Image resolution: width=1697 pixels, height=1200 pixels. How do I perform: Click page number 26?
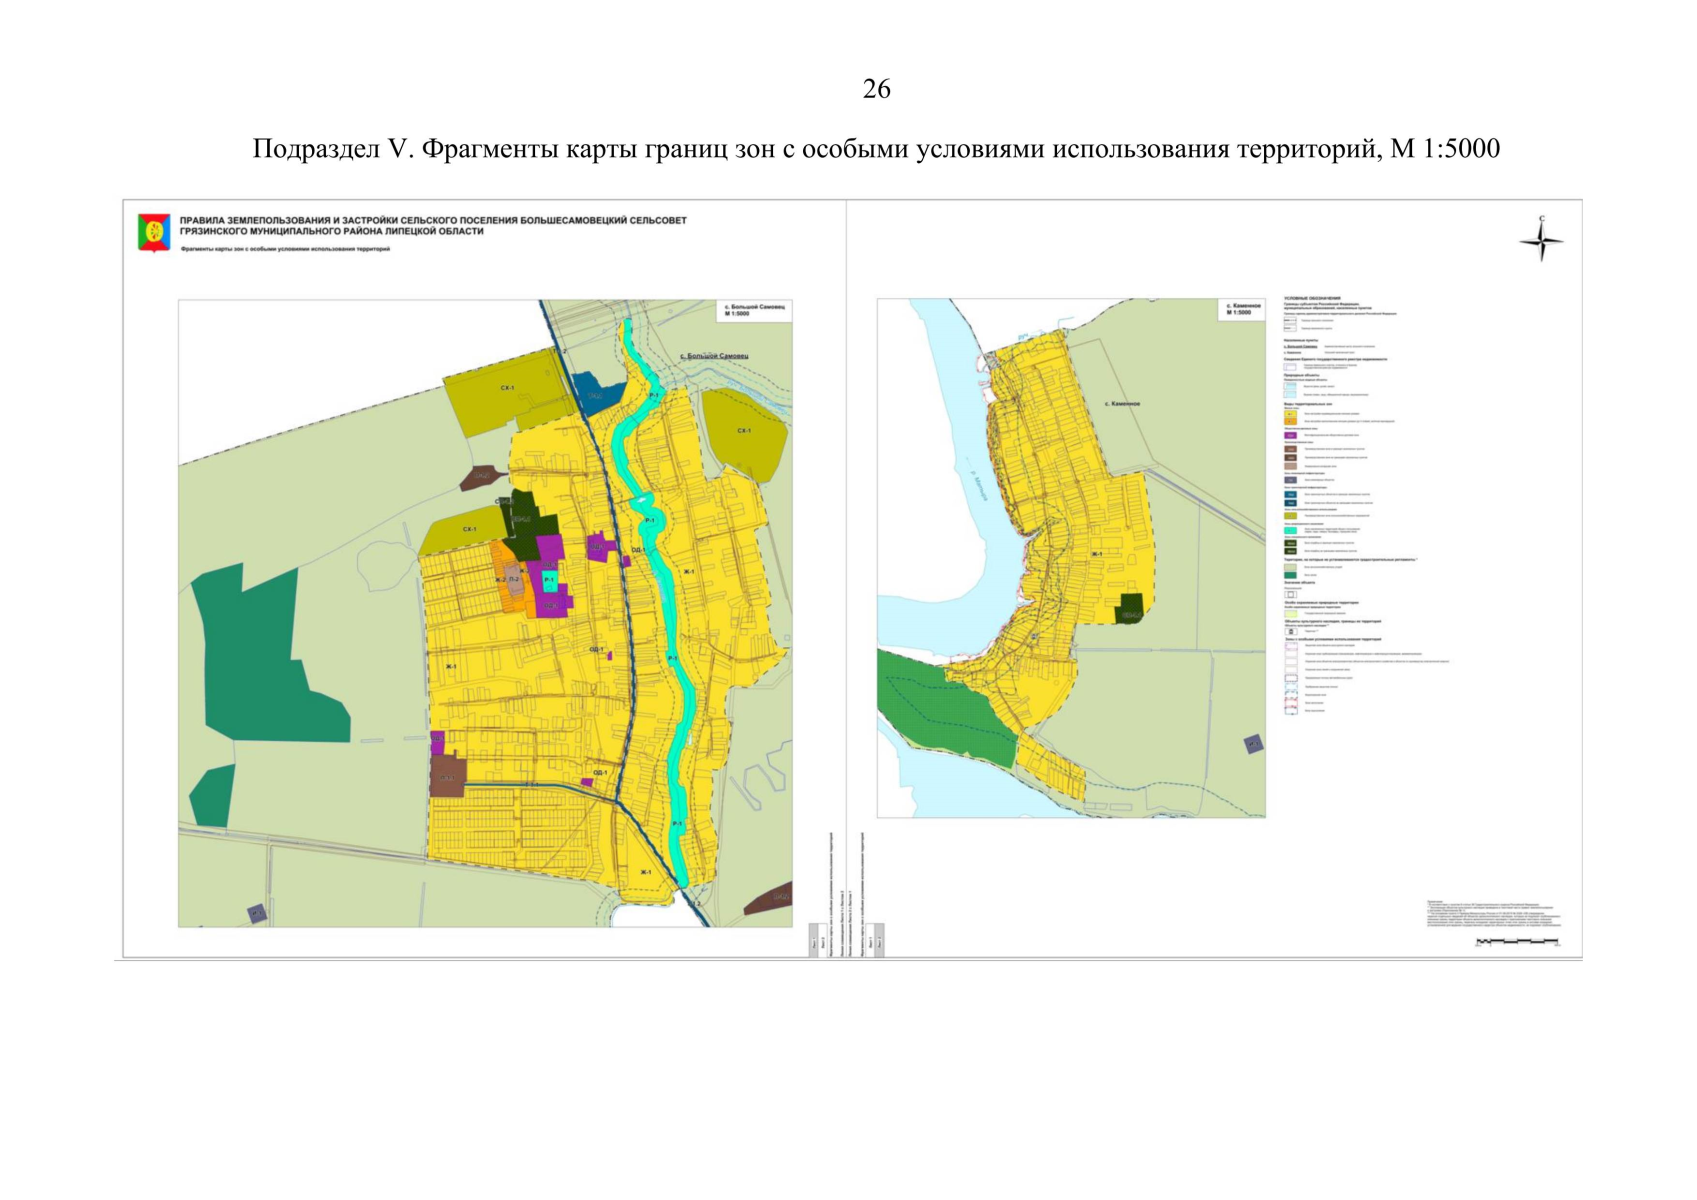click(876, 89)
